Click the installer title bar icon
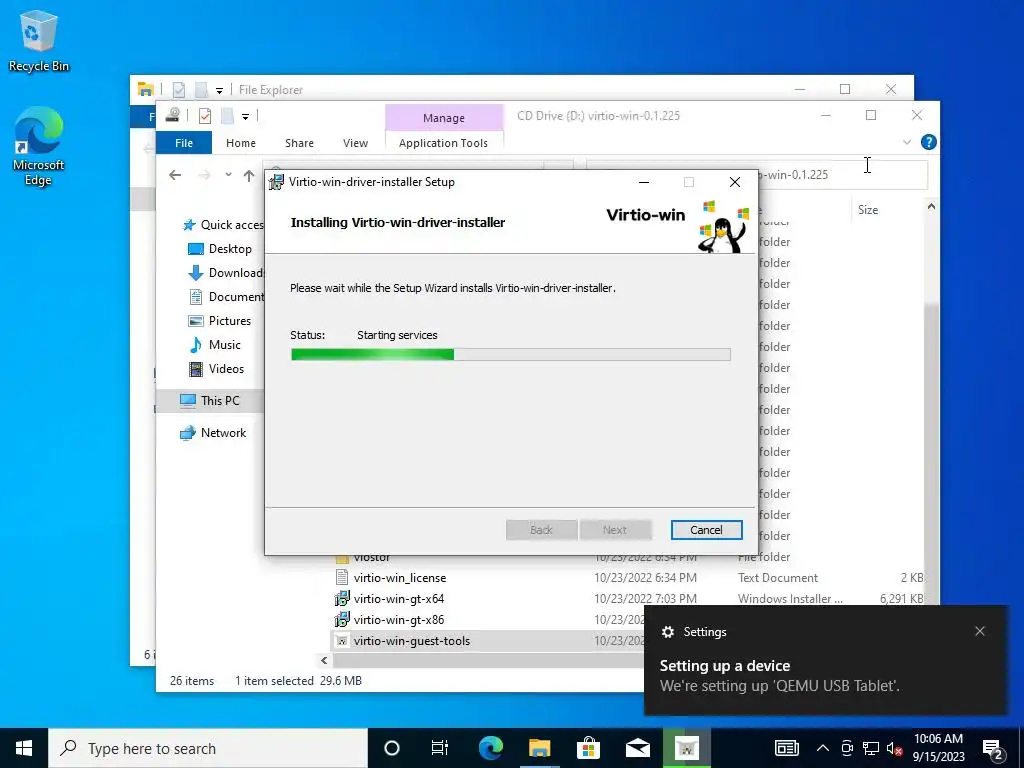 [277, 182]
